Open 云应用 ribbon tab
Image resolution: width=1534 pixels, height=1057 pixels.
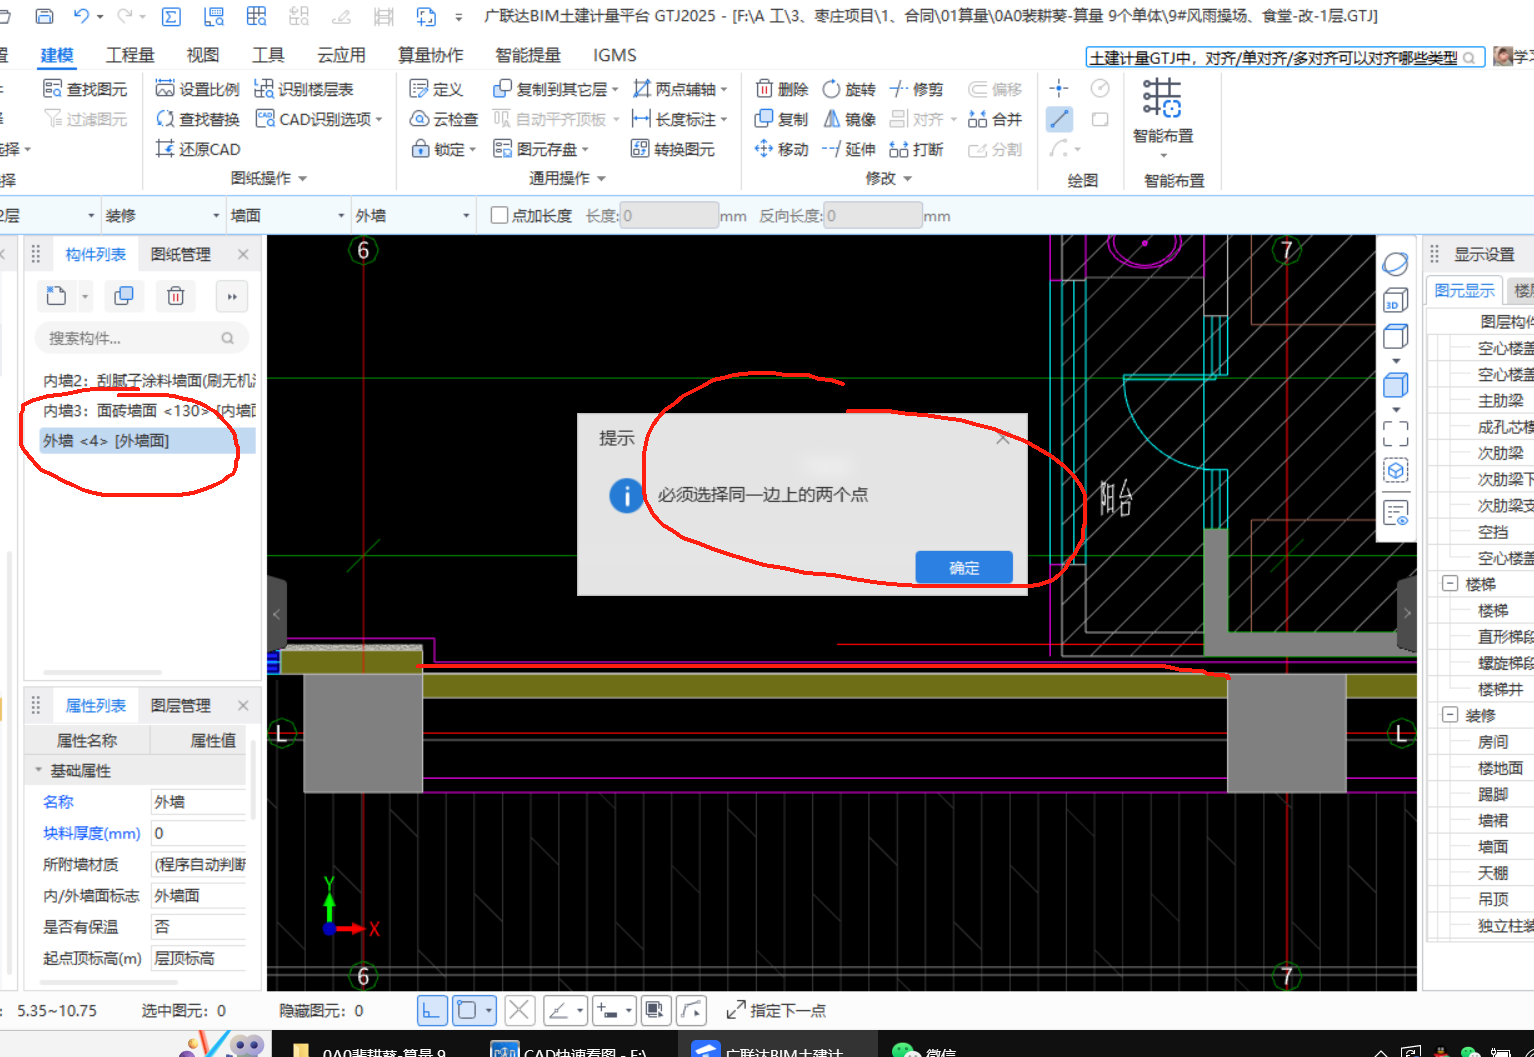click(341, 55)
